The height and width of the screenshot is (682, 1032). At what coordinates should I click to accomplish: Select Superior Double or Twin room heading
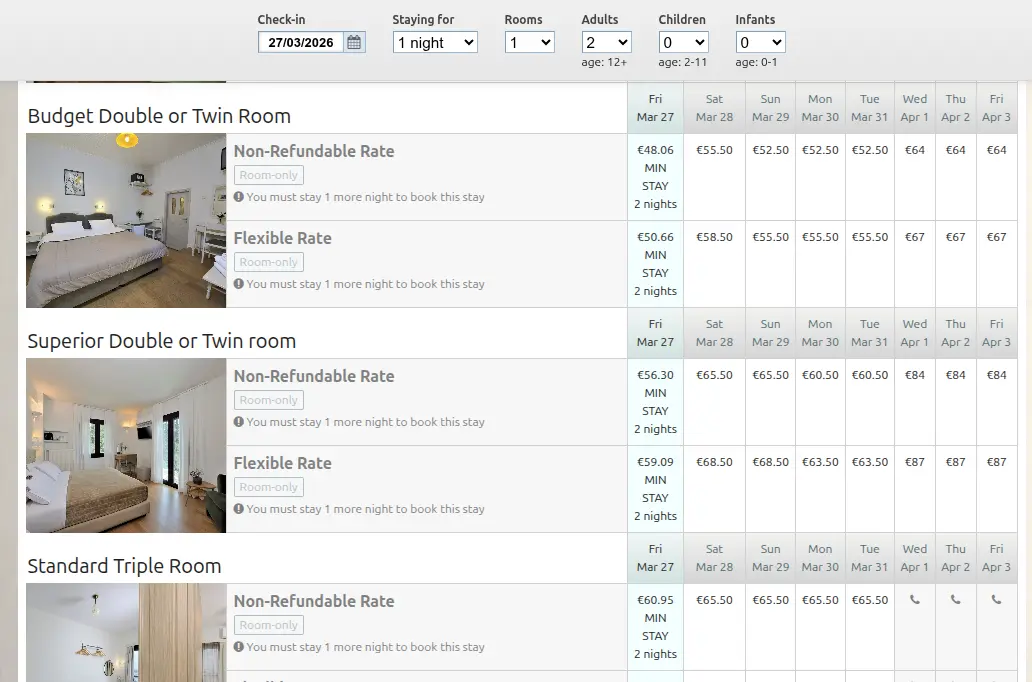coord(162,341)
